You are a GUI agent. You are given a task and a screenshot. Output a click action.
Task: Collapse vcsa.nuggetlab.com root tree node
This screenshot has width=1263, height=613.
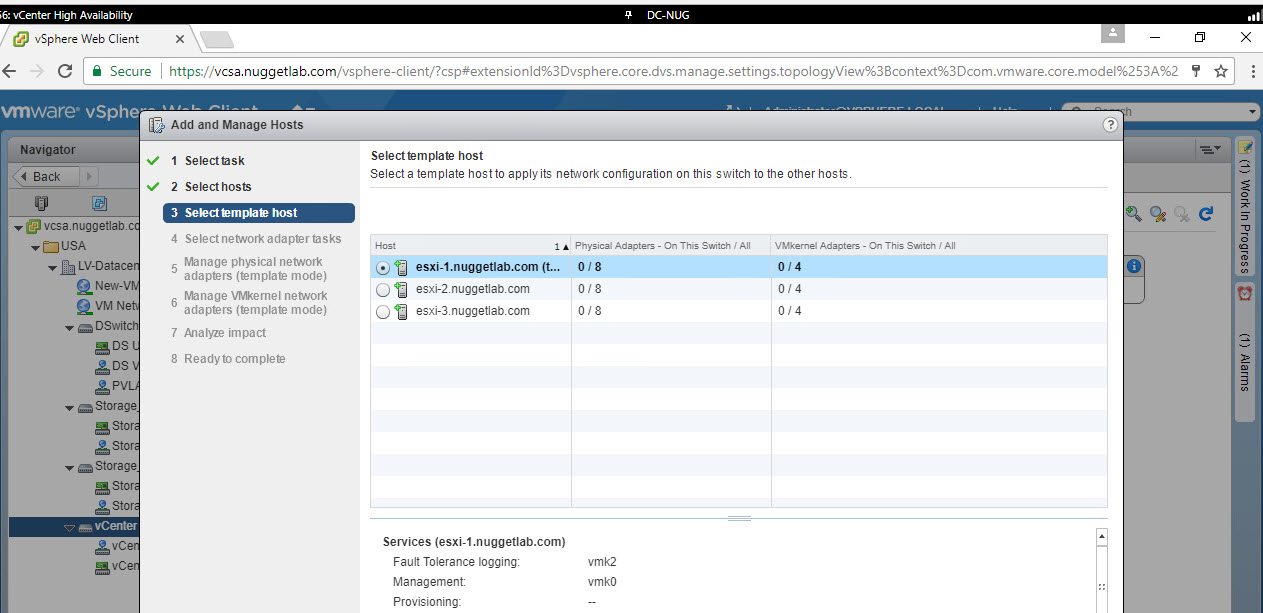tap(19, 227)
